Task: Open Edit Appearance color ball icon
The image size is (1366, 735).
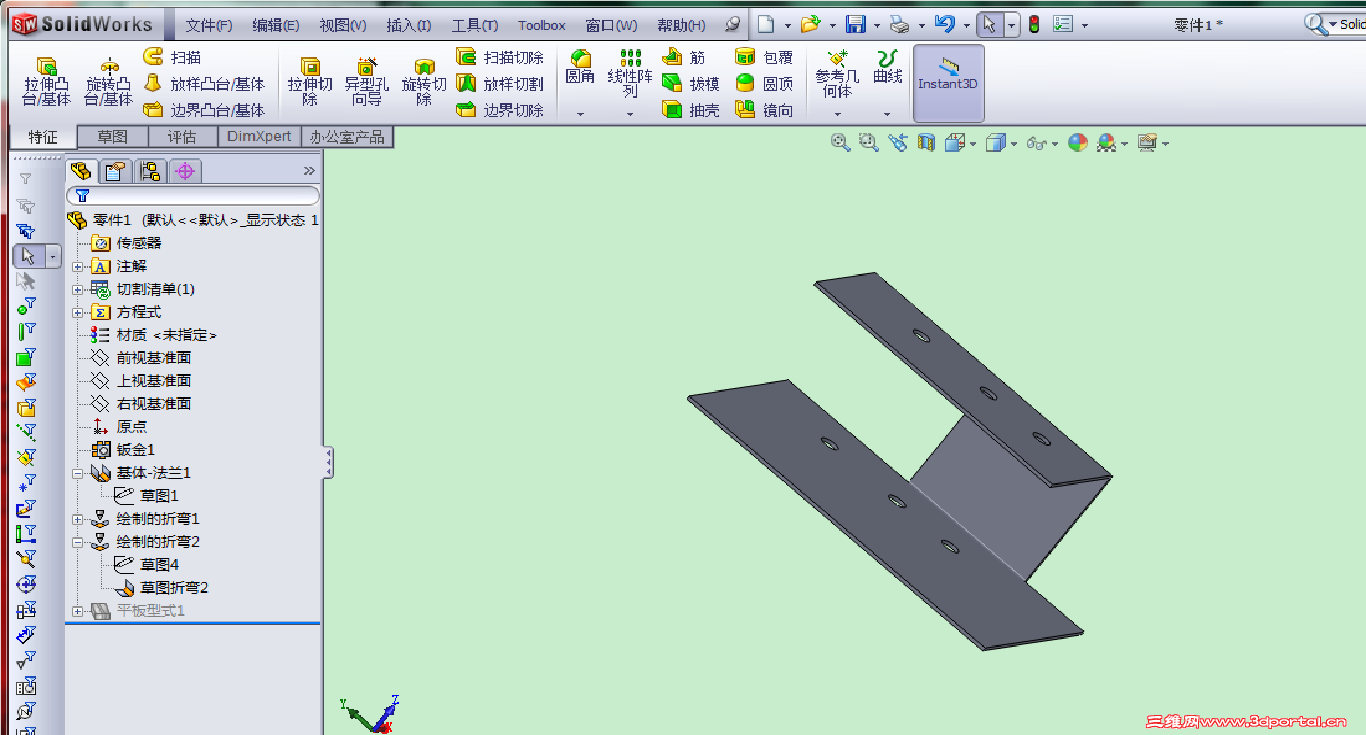Action: (x=1077, y=143)
